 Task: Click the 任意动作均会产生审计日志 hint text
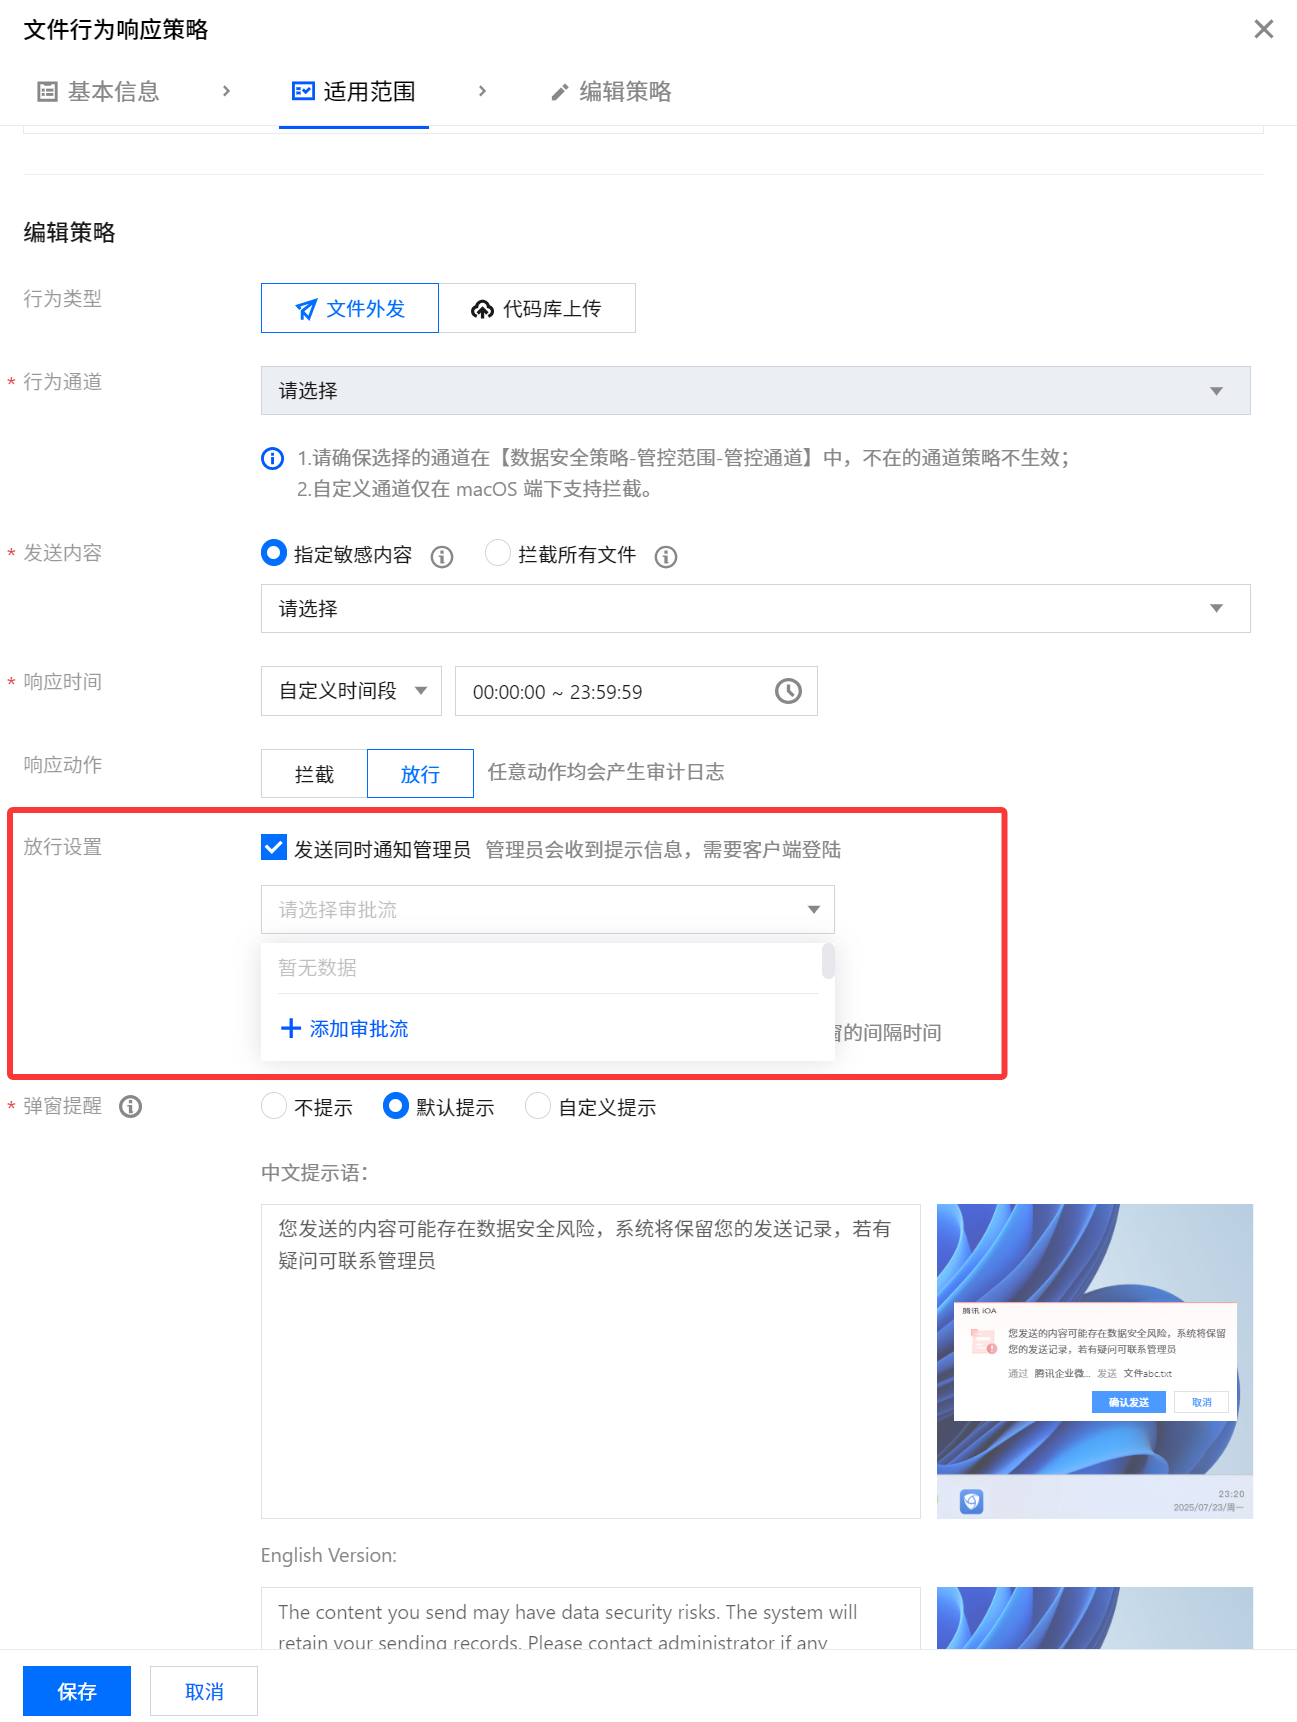pos(606,772)
